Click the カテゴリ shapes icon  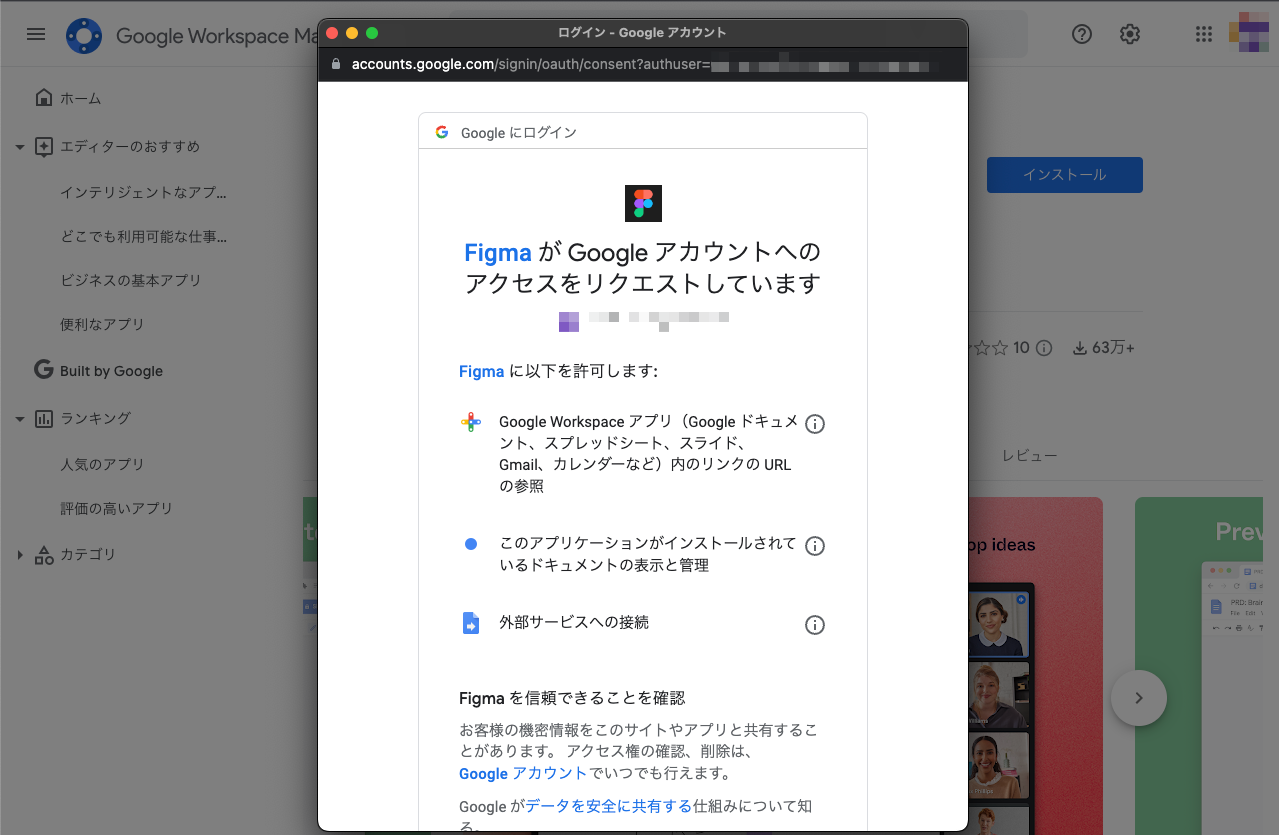(43, 555)
